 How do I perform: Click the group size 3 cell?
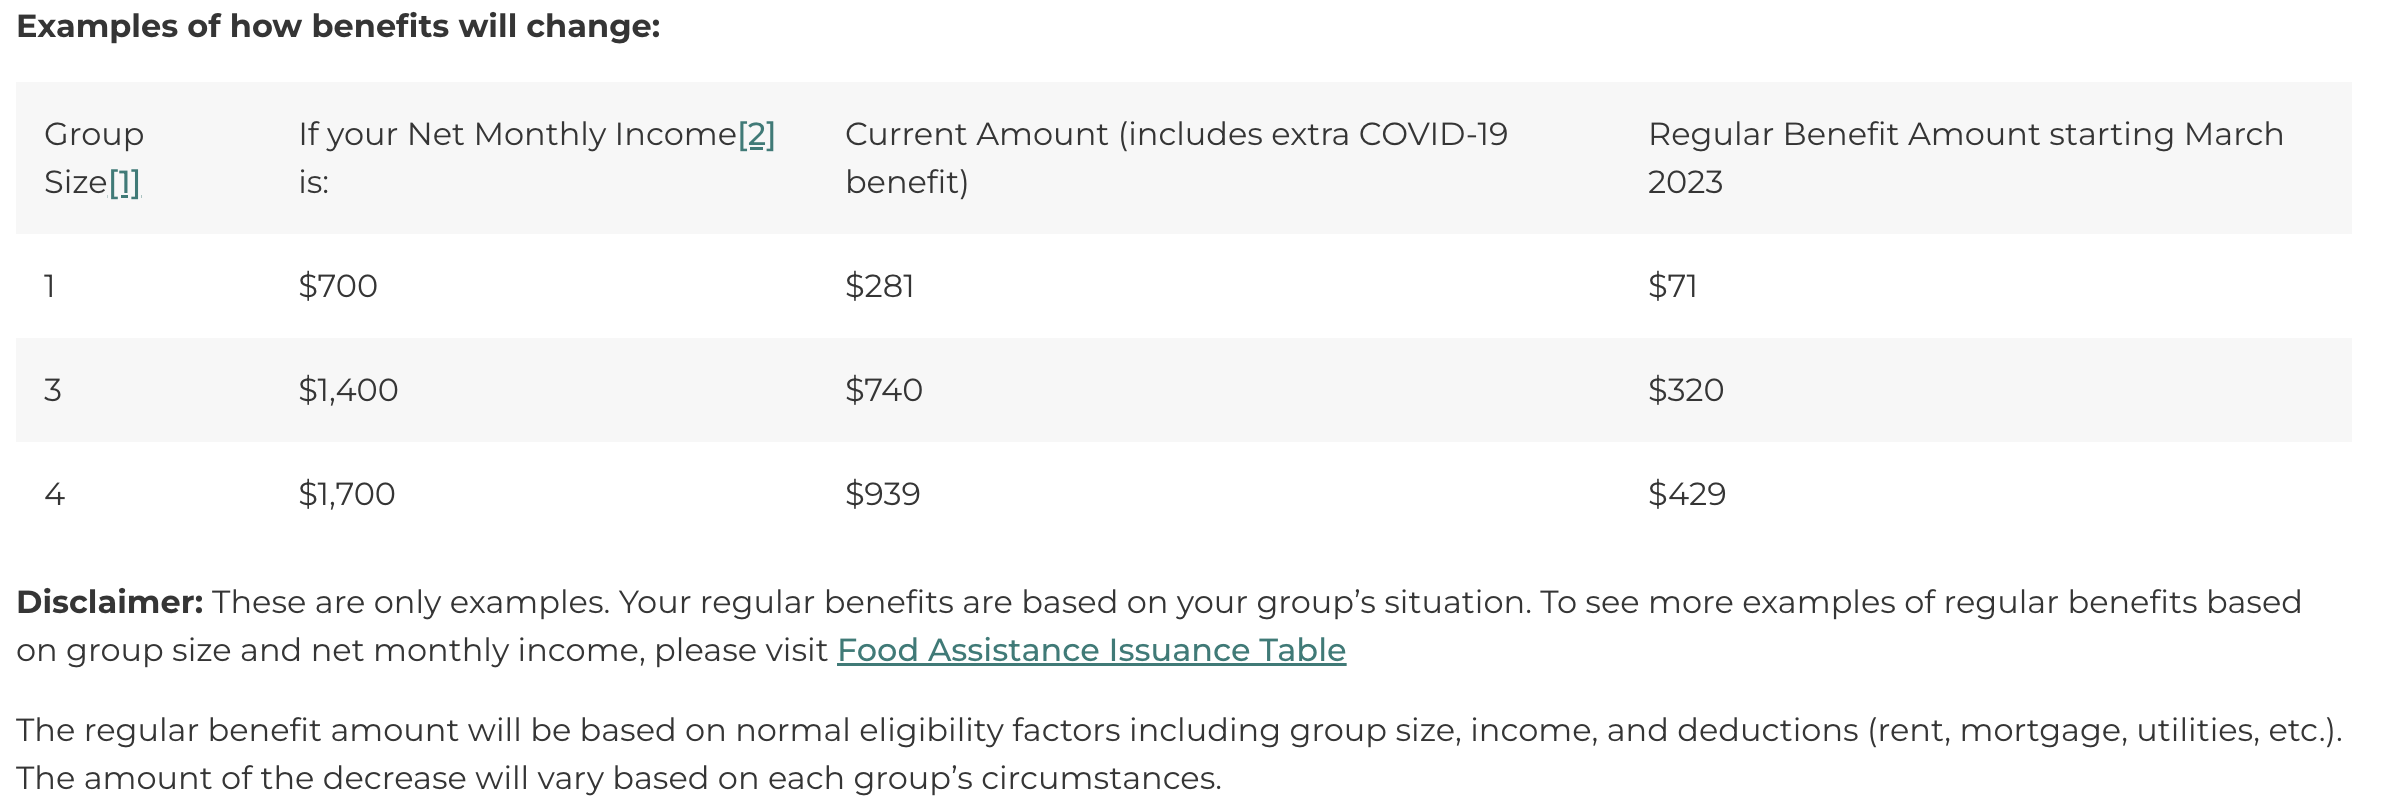53,390
